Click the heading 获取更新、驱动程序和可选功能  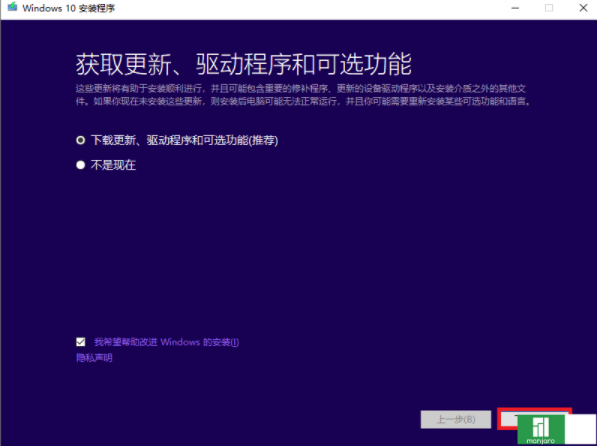coord(244,64)
